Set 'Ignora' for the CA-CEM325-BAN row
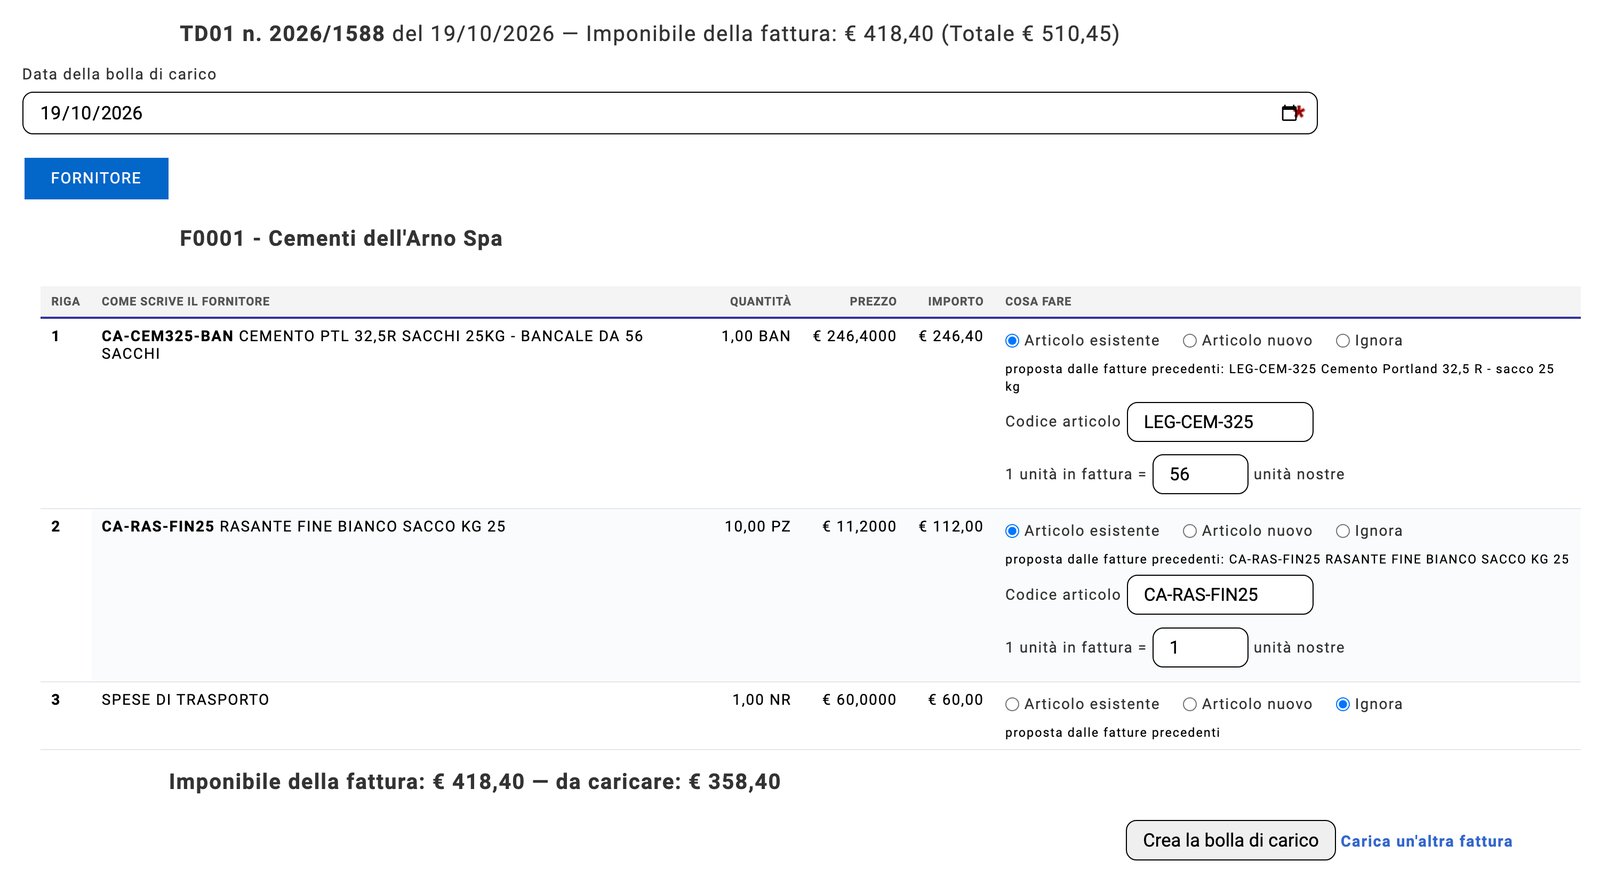This screenshot has height=869, width=1600. tap(1343, 341)
